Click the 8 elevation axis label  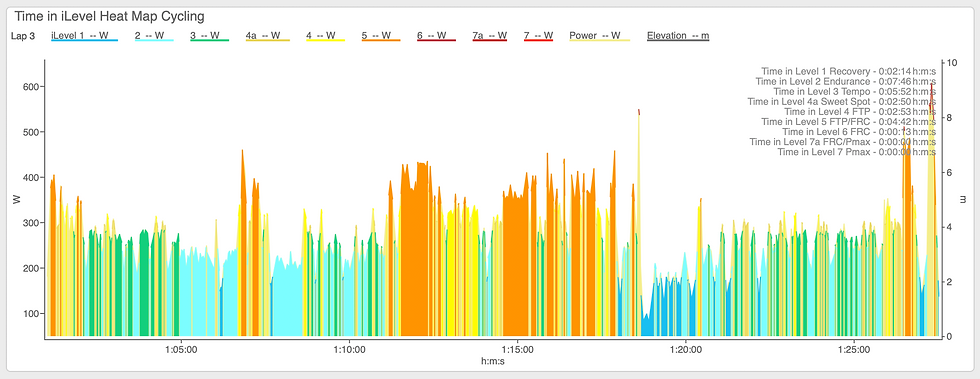[950, 118]
